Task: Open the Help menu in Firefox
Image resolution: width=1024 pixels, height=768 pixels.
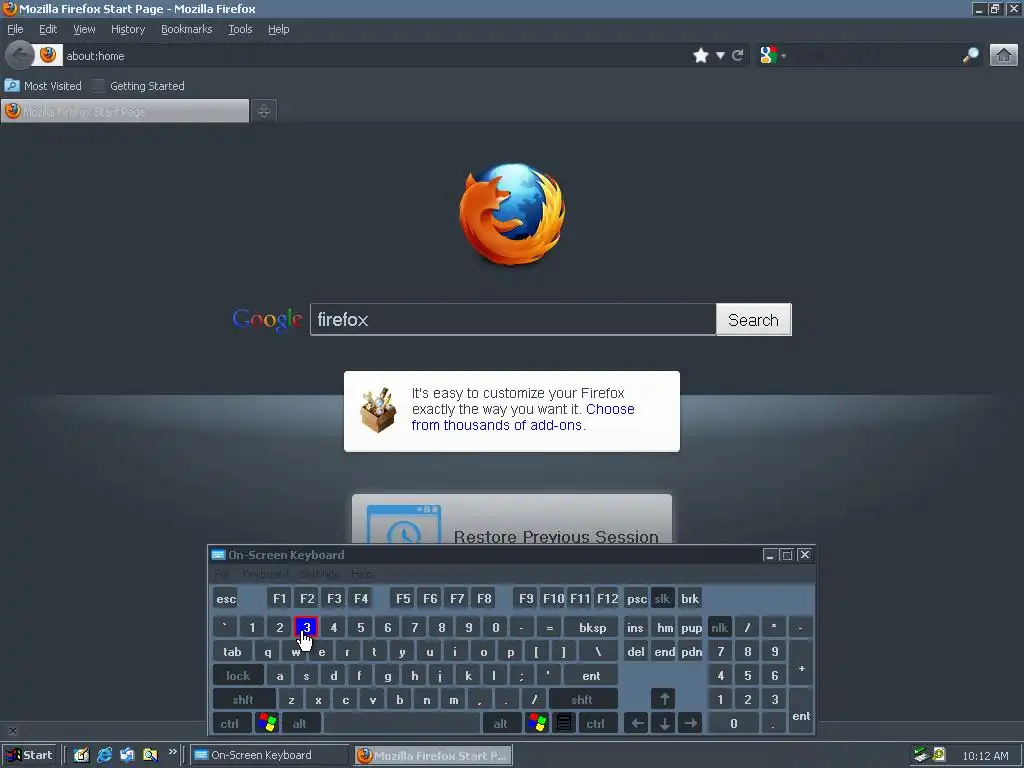Action: coord(278,29)
